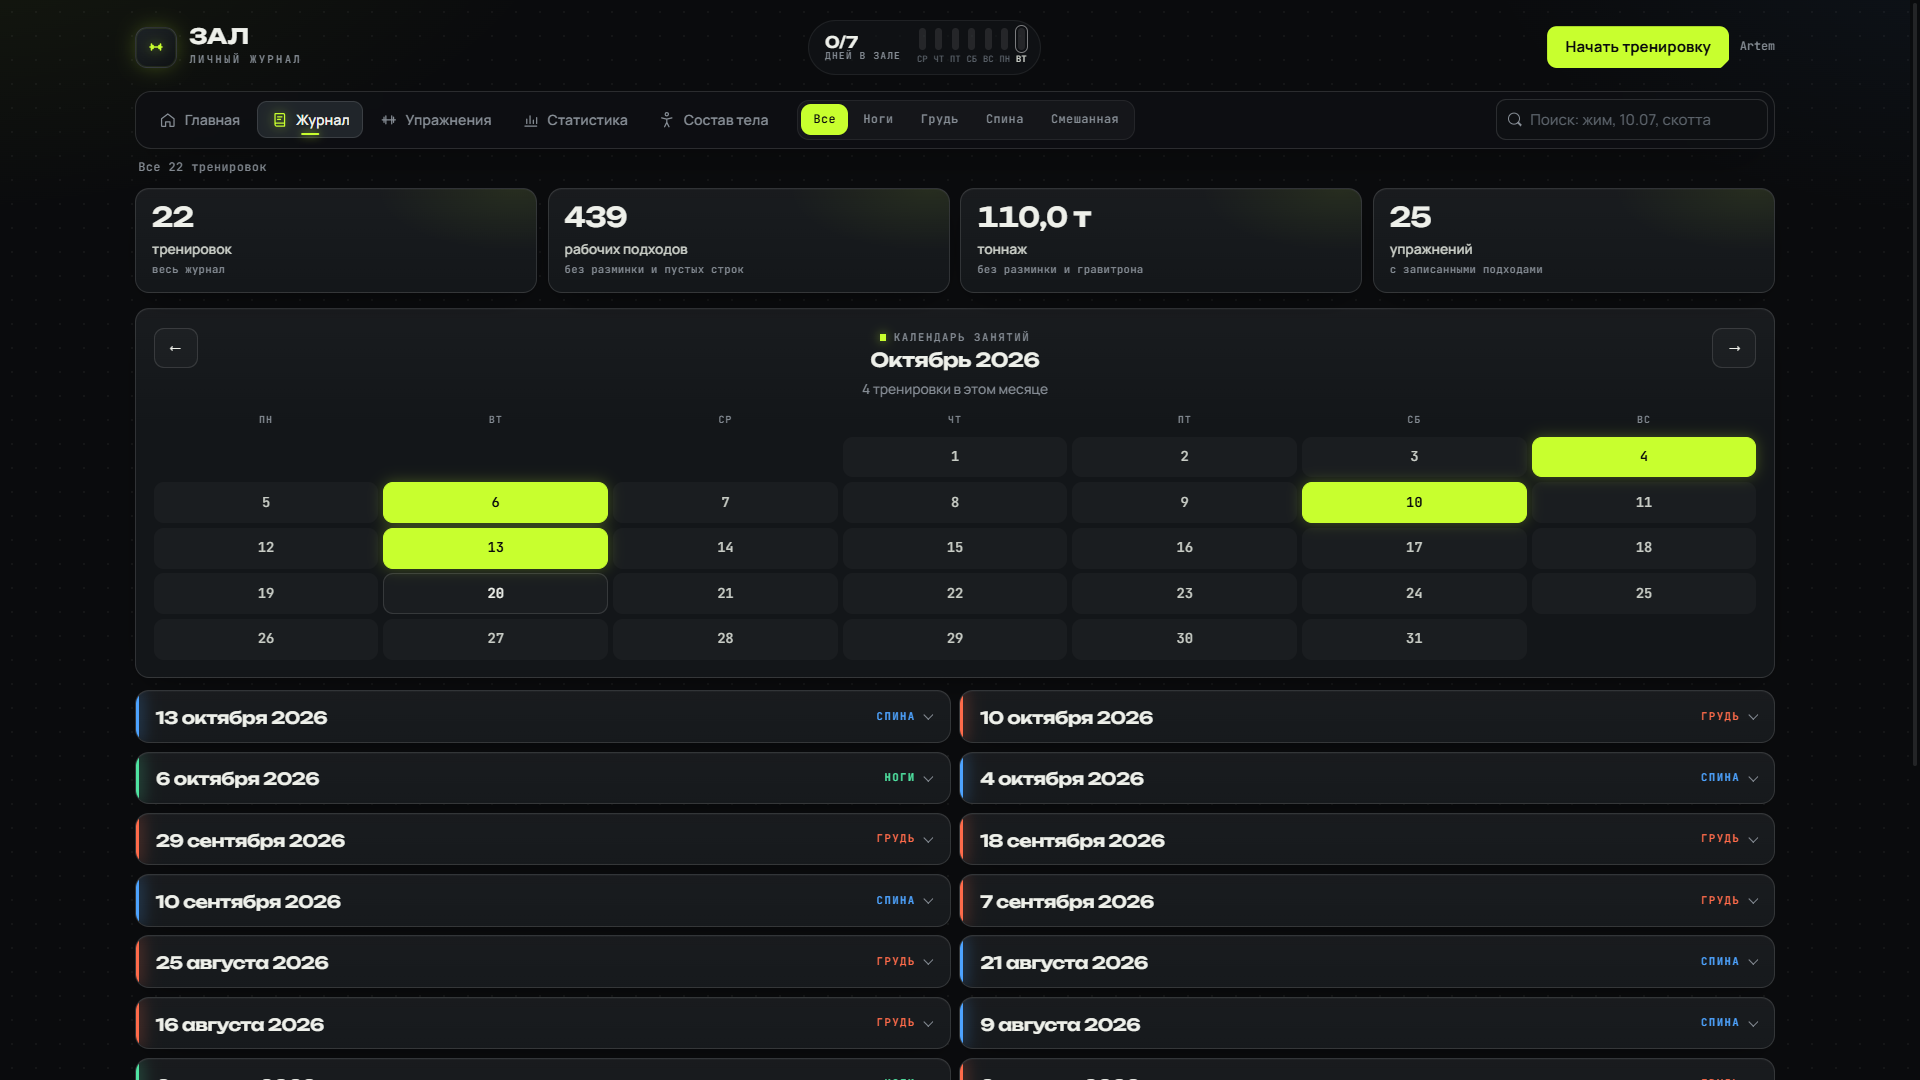Image resolution: width=1920 pixels, height=1080 pixels.
Task: Click the Artem profile name
Action: 1757,46
